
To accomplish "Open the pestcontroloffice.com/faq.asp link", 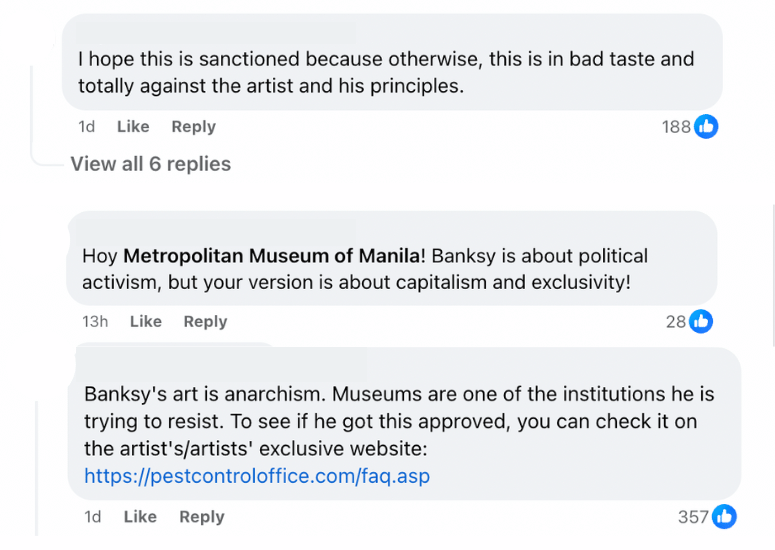I will click(257, 476).
